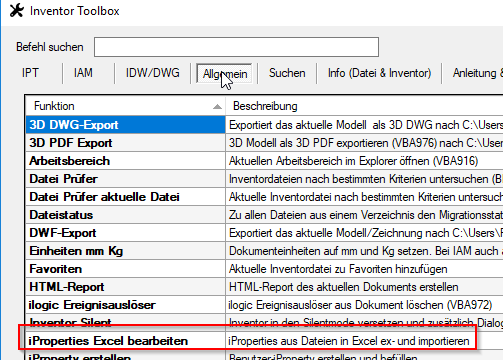Viewport: 503px width, 360px height.
Task: Focus the Befehl suchen search field
Action: pyautogui.click(x=236, y=47)
